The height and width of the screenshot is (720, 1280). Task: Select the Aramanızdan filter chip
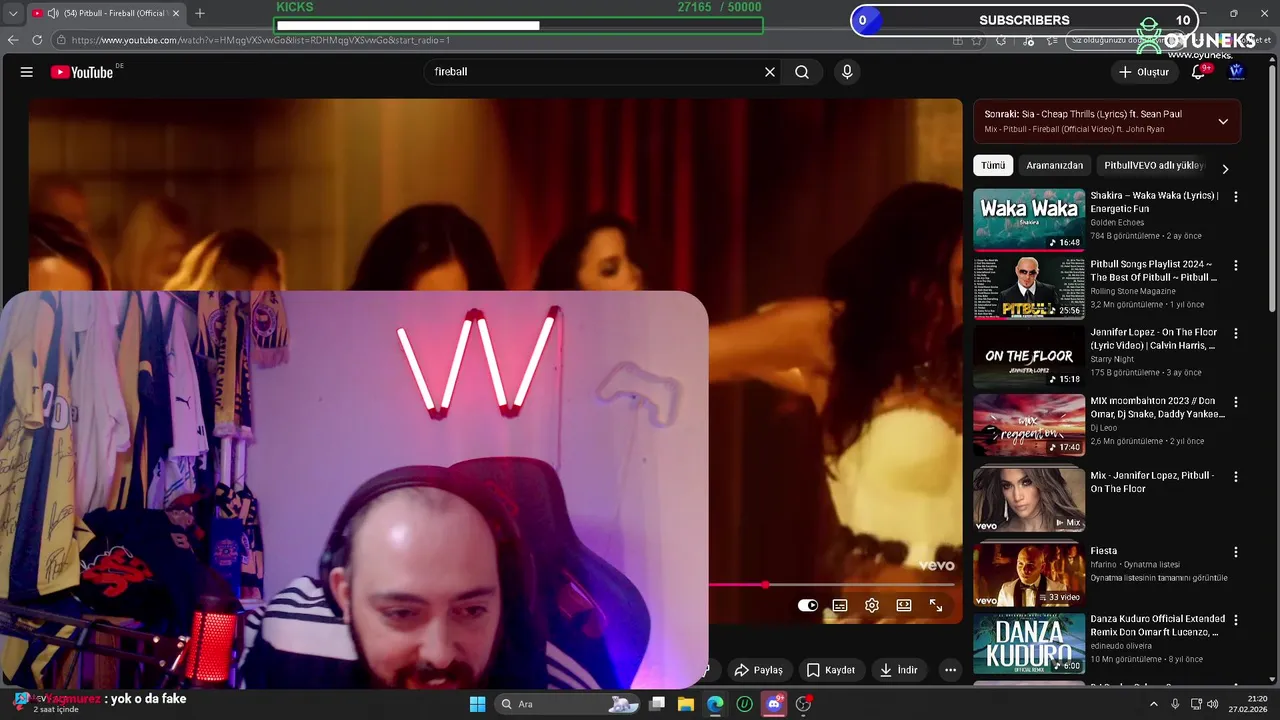click(1054, 165)
